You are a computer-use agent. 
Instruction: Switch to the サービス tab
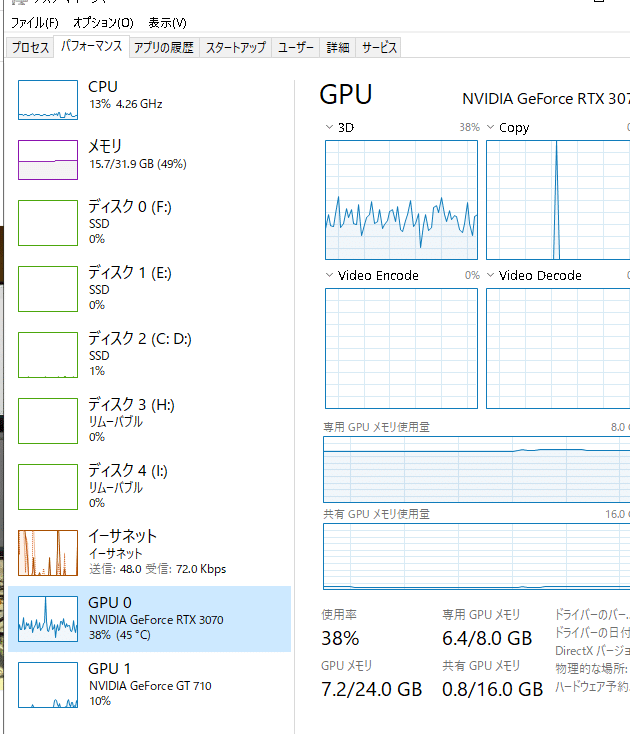[x=379, y=47]
